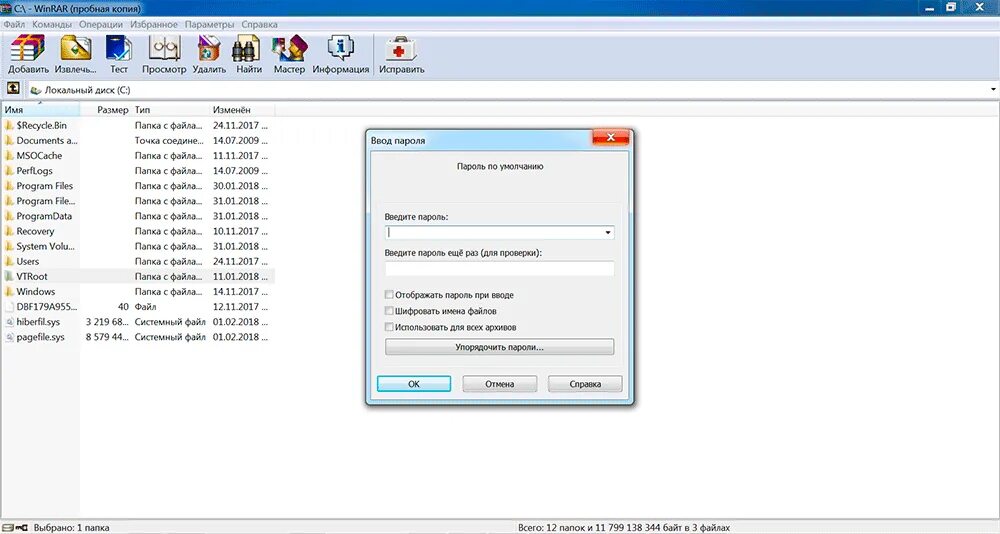Select the $Recycle.Bin folder icon
The image size is (1000, 534).
pos(9,125)
